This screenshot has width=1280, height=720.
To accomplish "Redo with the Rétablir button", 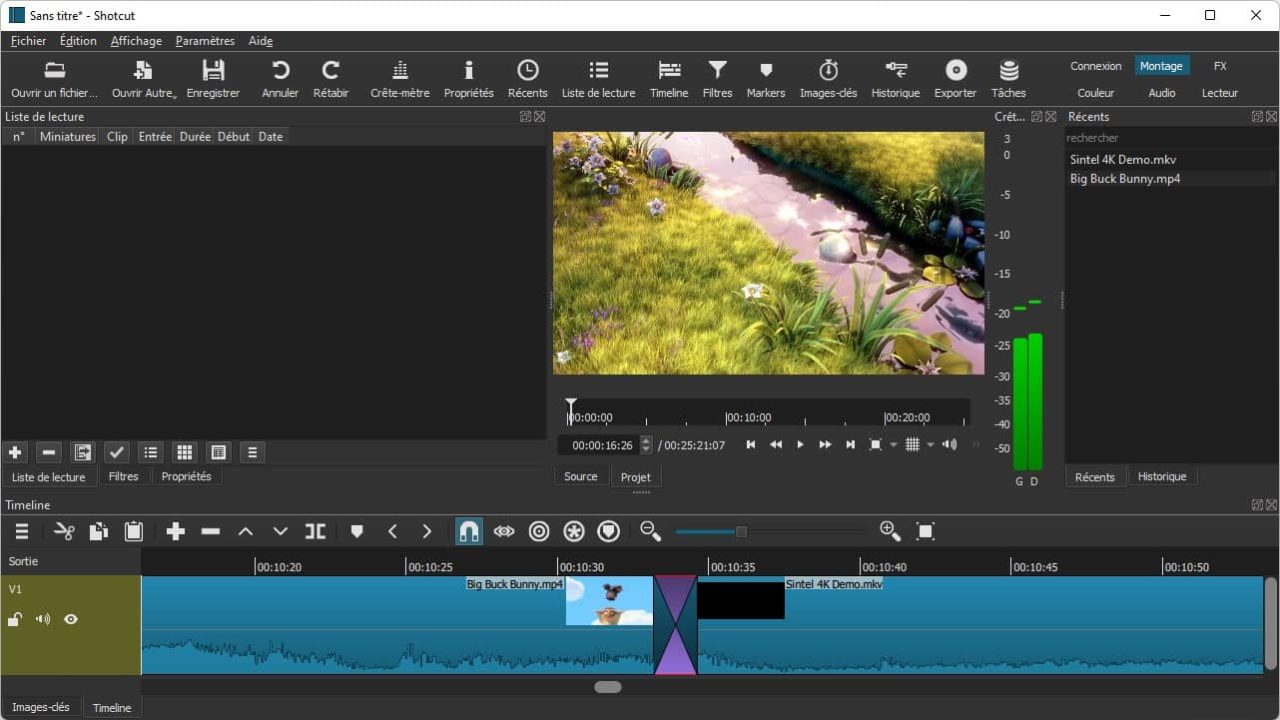I will [x=331, y=79].
